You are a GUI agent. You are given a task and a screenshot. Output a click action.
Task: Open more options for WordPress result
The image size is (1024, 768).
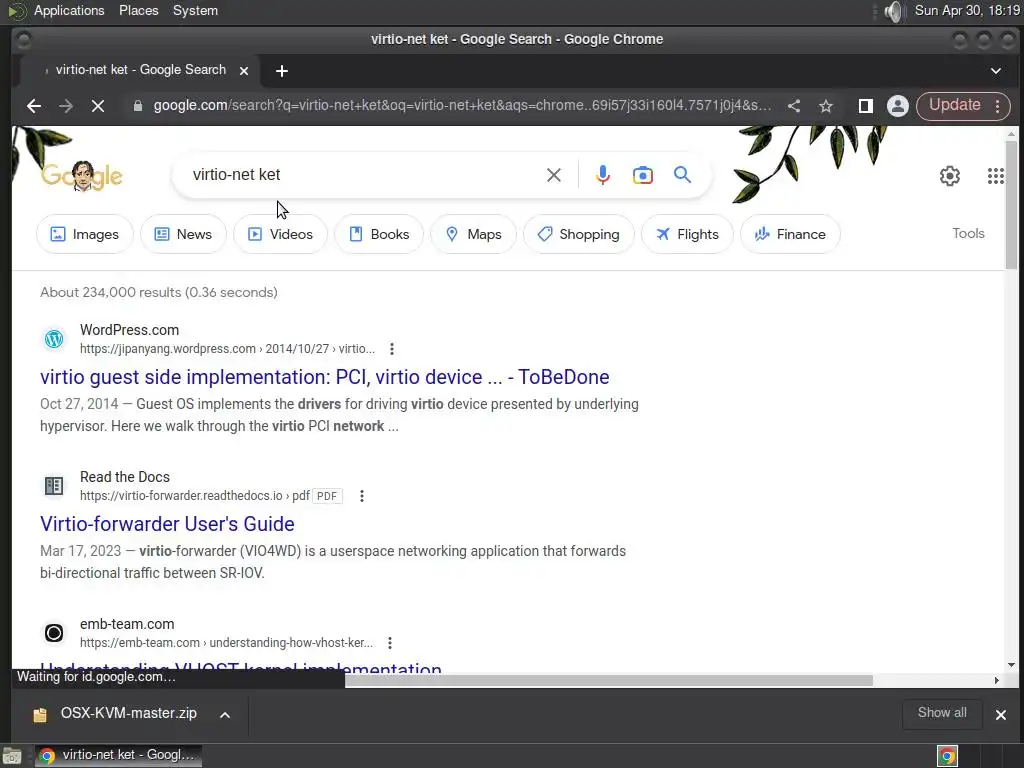[x=392, y=349]
